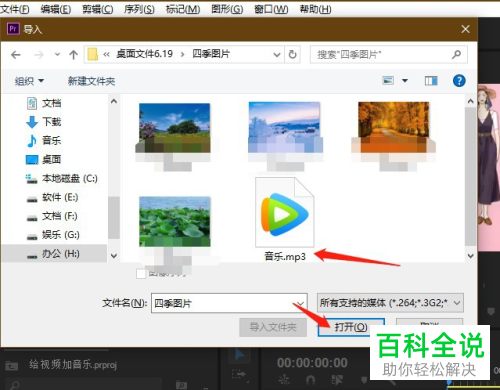Click the file list scroll up arrow
This screenshot has height=390, width=500.
[x=471, y=101]
